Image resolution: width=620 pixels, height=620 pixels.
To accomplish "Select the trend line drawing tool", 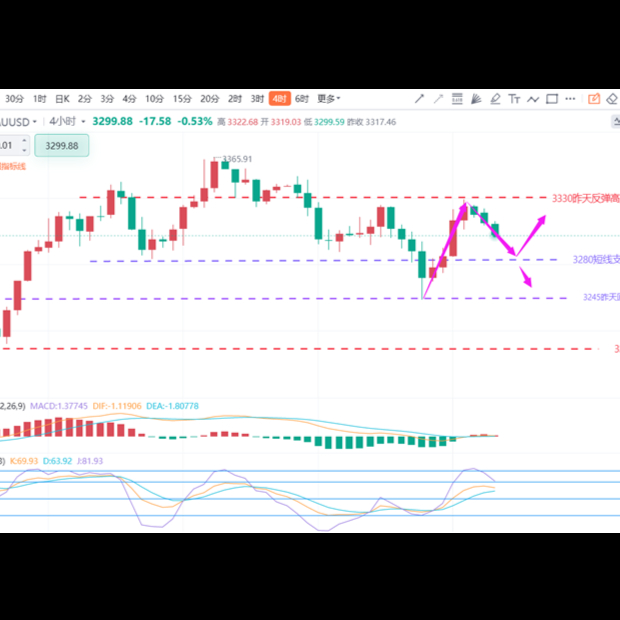I will tap(419, 99).
